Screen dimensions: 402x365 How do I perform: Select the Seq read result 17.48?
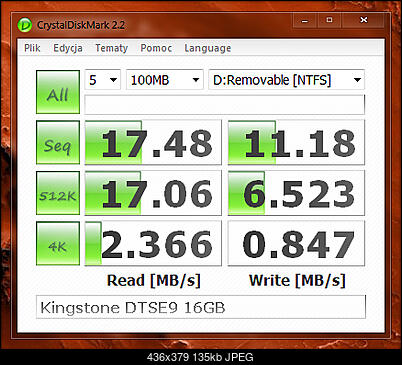(153, 143)
